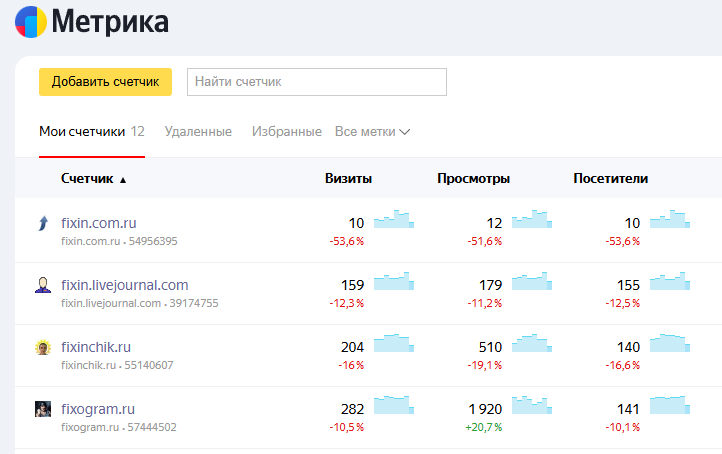
Task: Click the fixogram.ru visits sparkline
Action: (x=394, y=405)
